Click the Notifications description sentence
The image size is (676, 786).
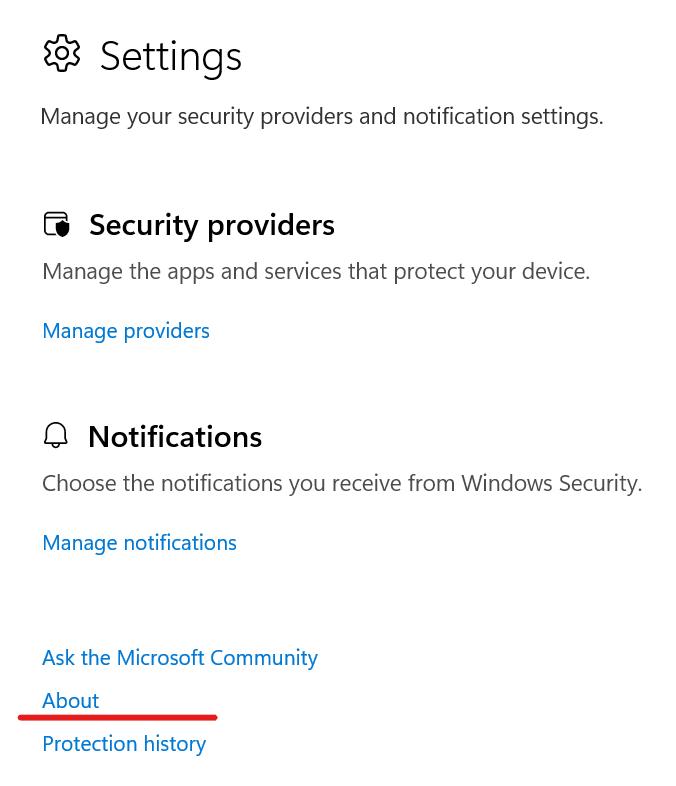point(342,484)
